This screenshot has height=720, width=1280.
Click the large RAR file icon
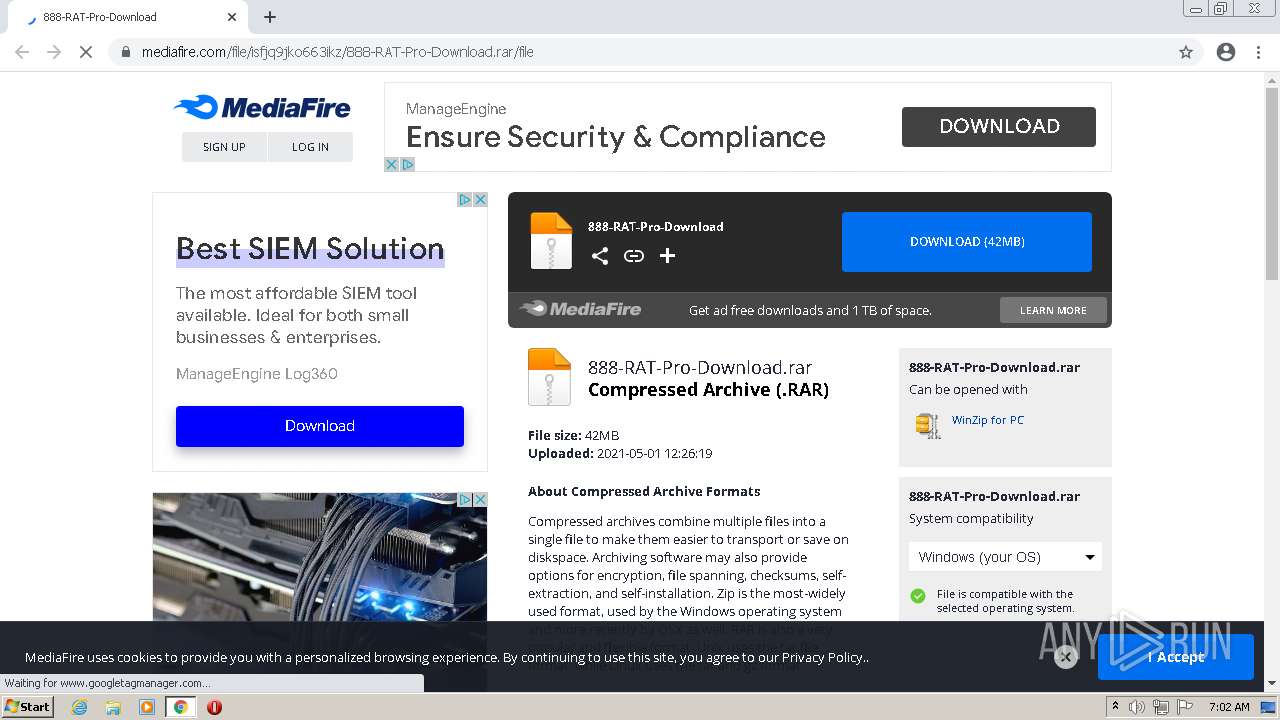point(549,377)
